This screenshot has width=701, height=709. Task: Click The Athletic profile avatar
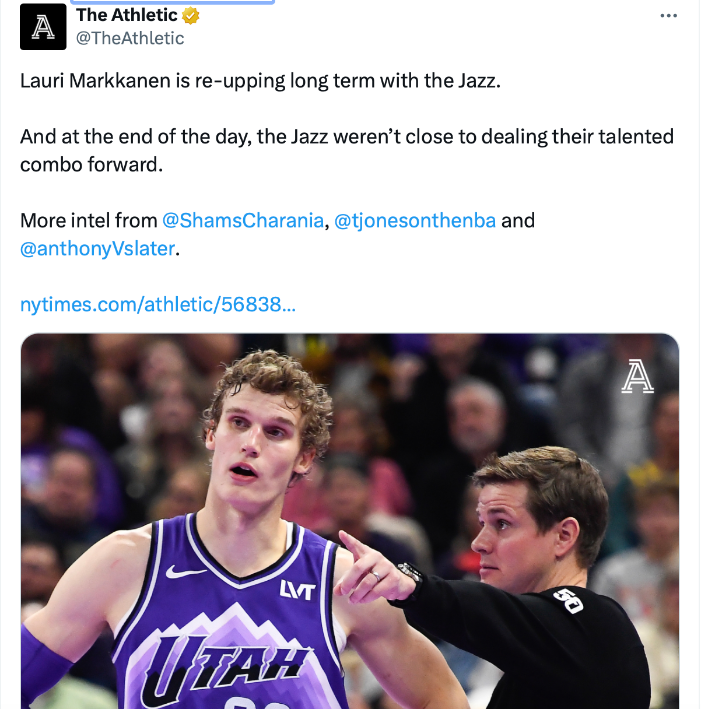(x=43, y=27)
